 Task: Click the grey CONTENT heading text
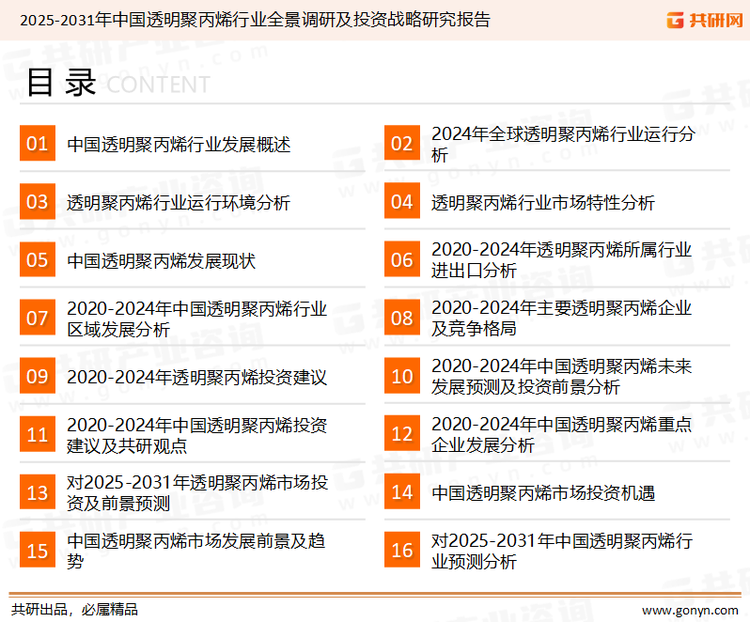158,85
